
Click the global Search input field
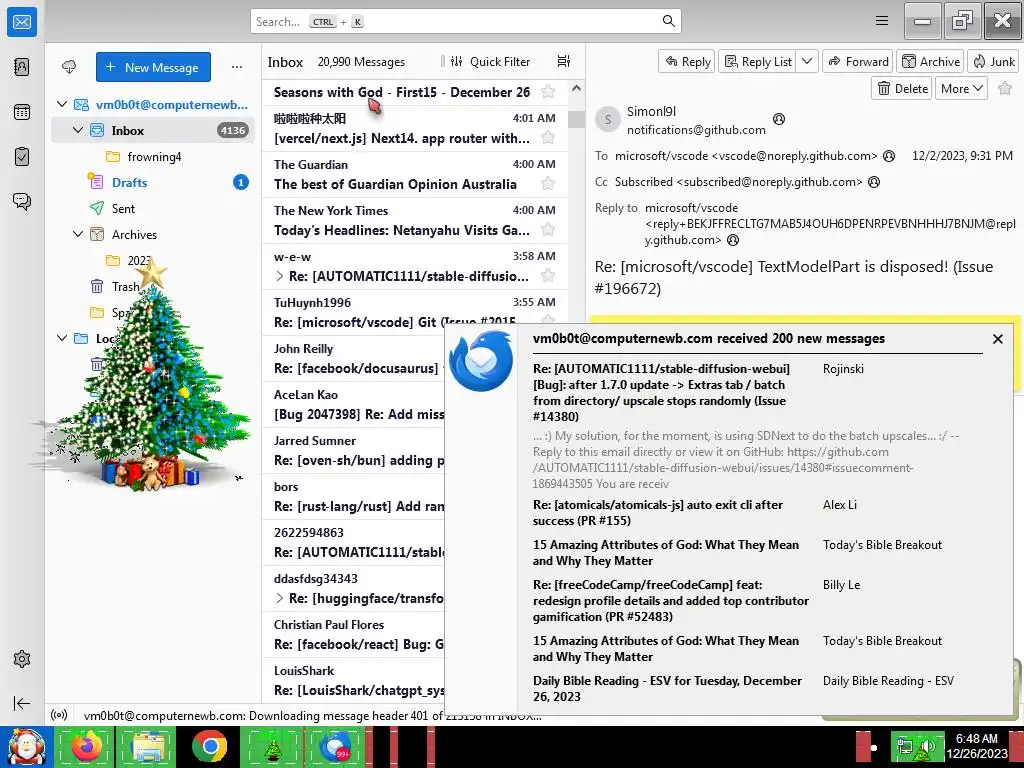coord(466,22)
